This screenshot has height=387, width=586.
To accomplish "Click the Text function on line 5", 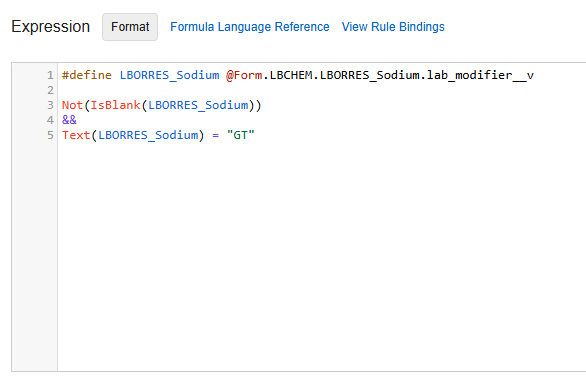I will tap(76, 135).
